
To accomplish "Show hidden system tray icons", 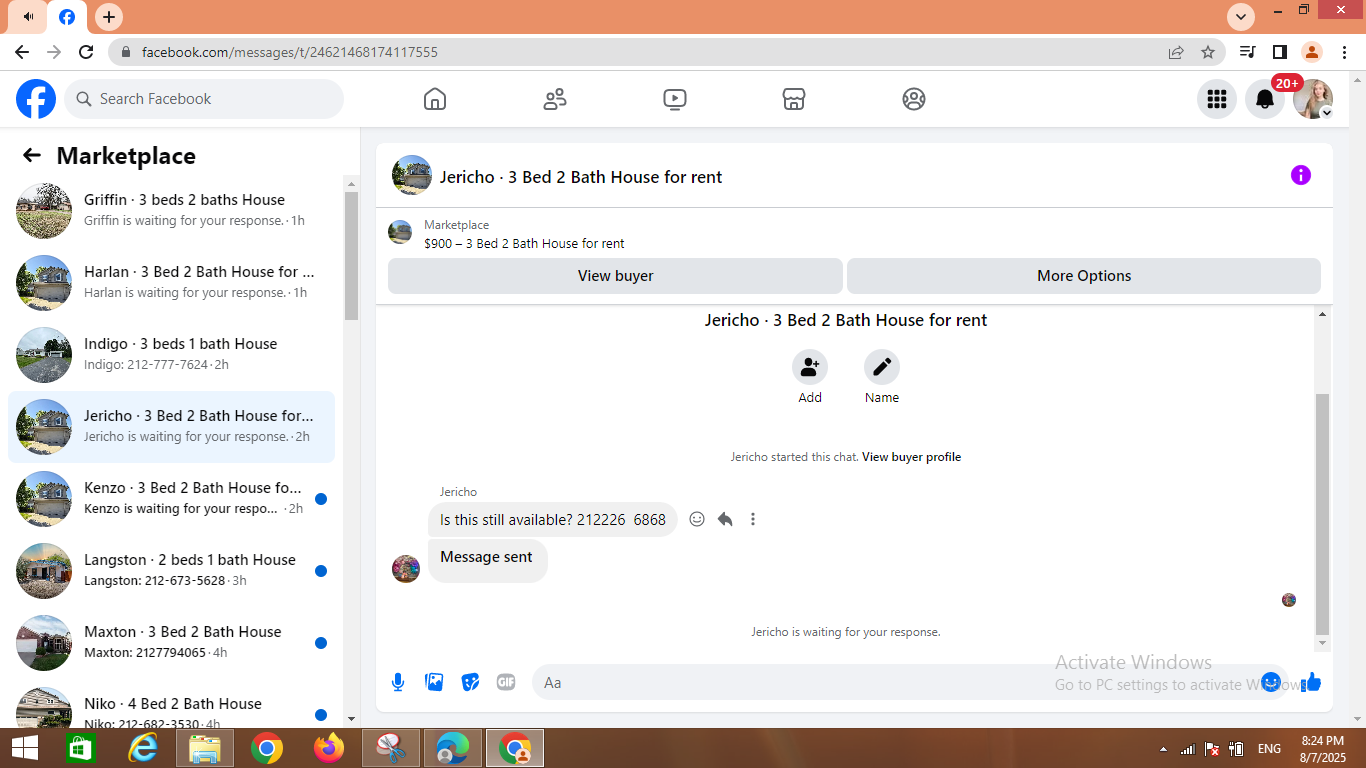I will click(1162, 749).
